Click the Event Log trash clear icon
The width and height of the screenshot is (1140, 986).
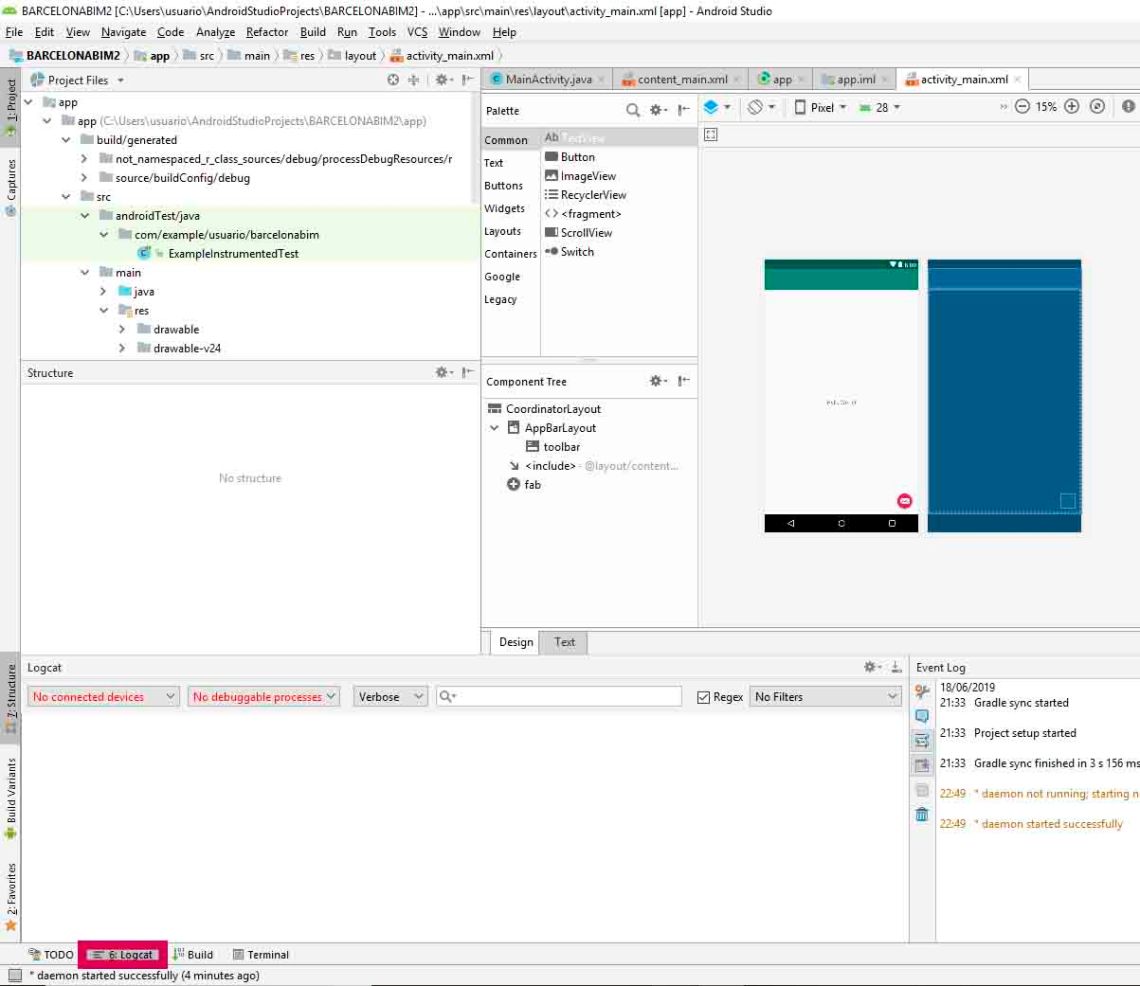922,815
